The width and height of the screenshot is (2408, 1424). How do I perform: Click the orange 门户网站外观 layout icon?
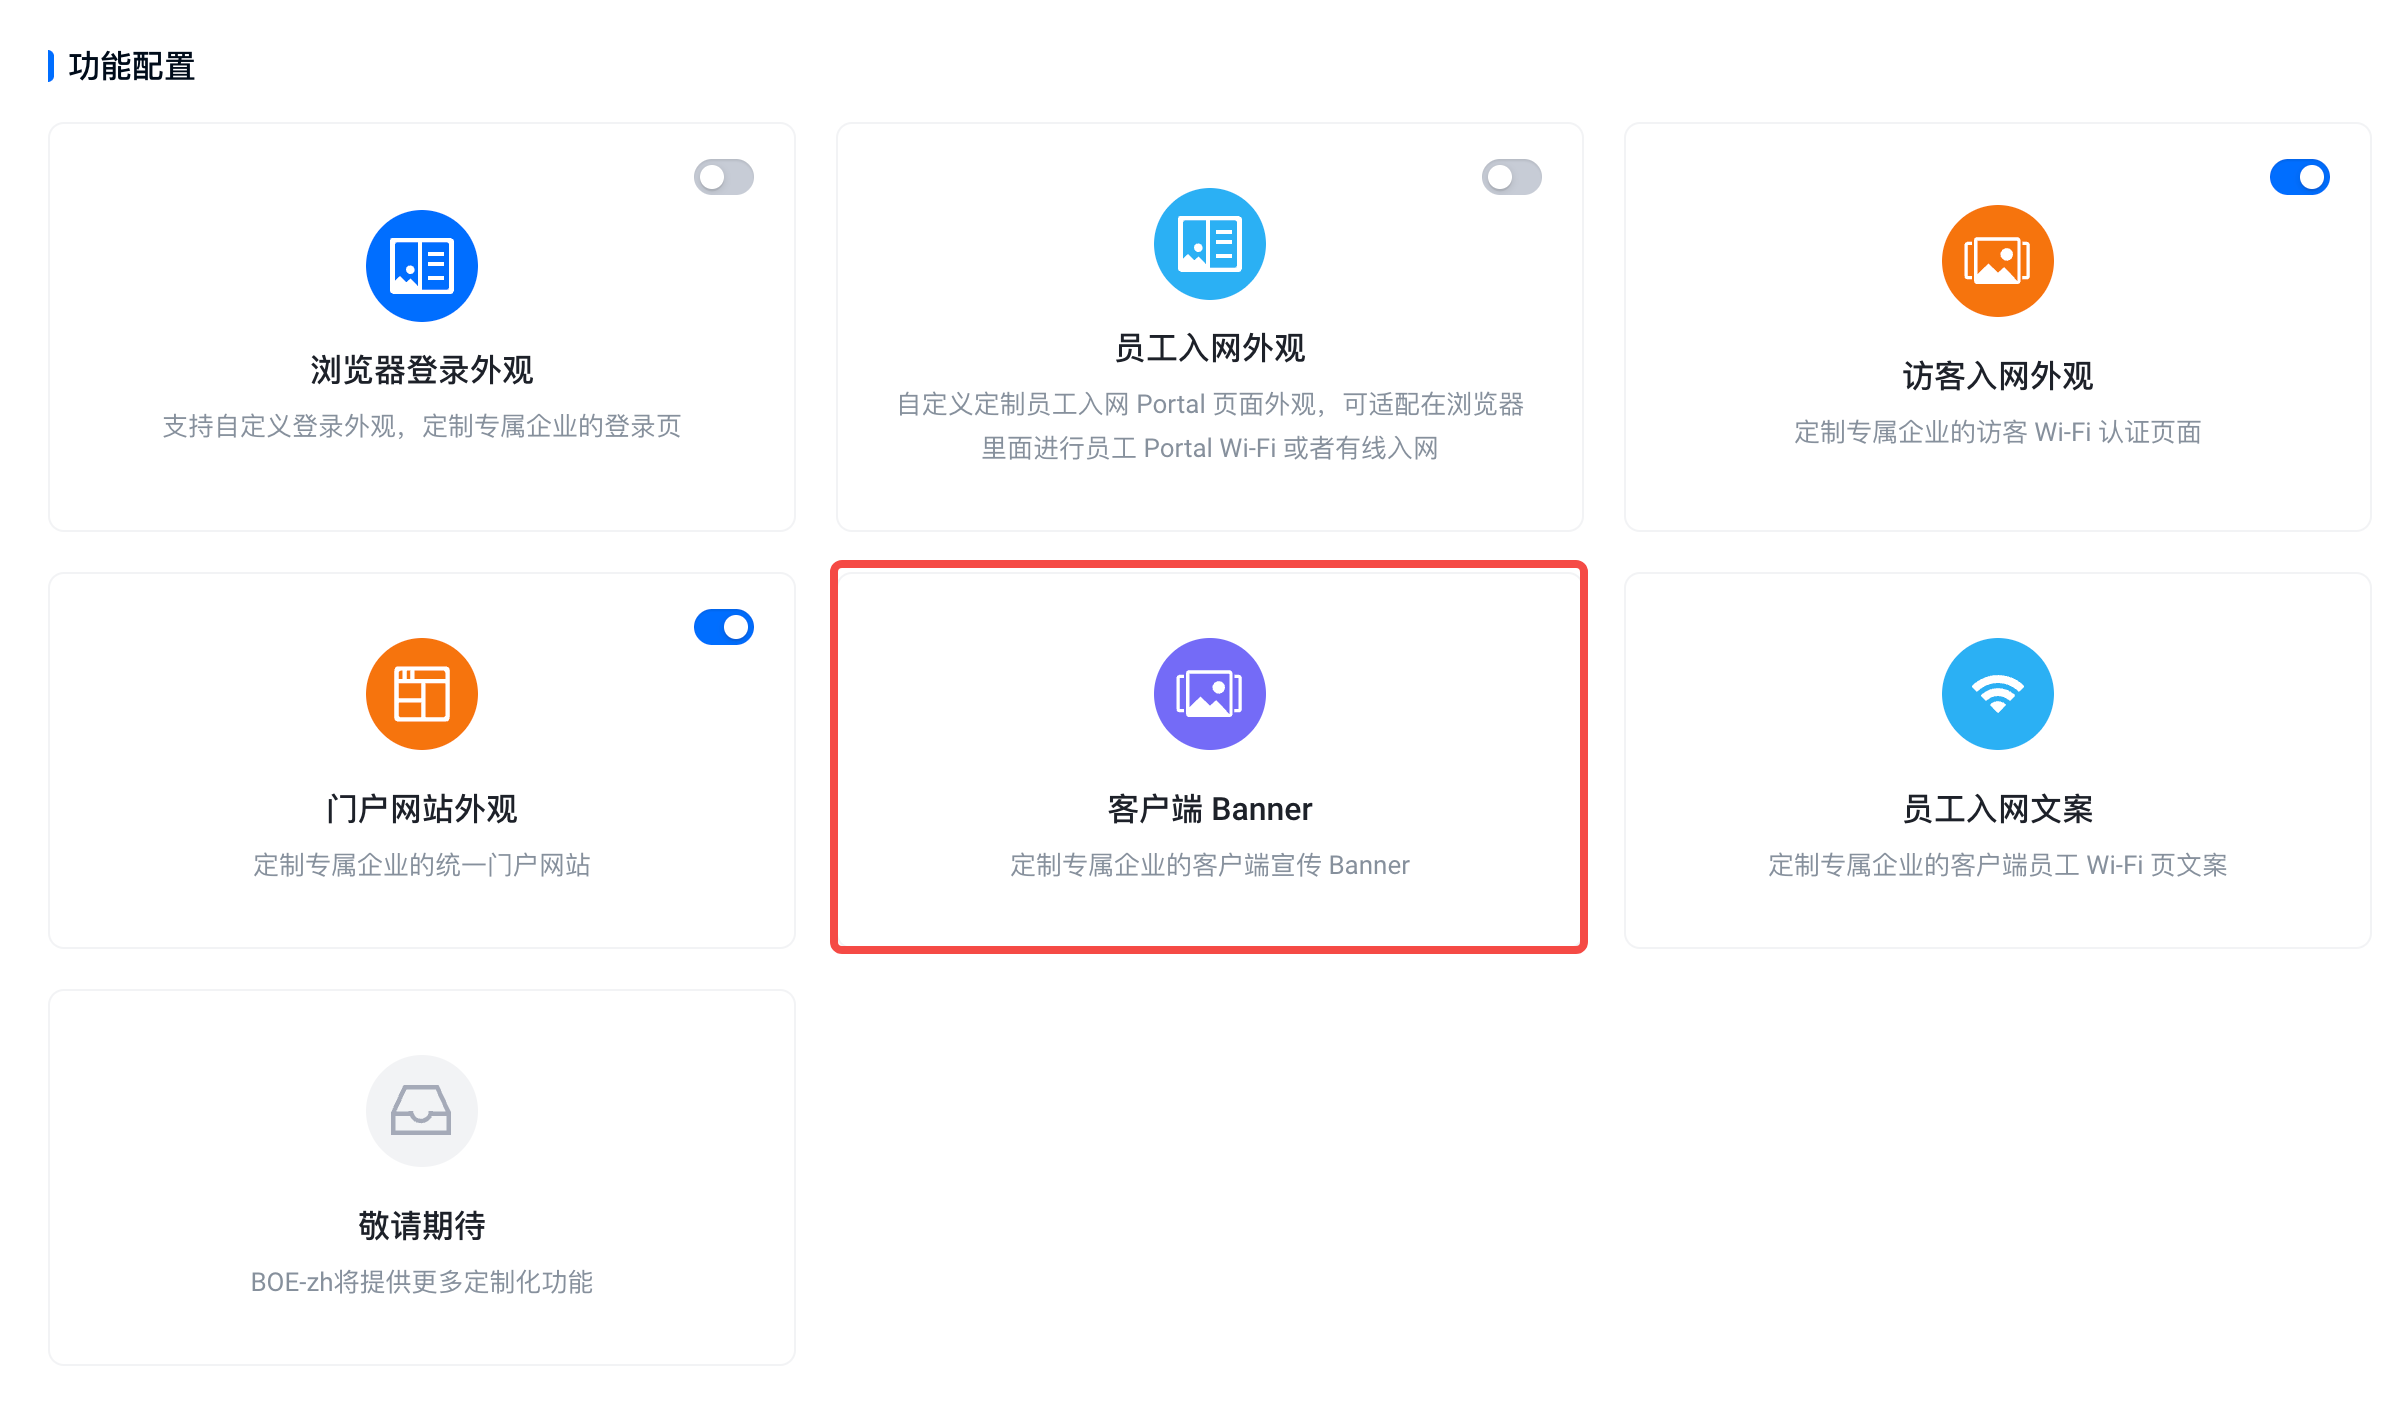click(x=421, y=694)
